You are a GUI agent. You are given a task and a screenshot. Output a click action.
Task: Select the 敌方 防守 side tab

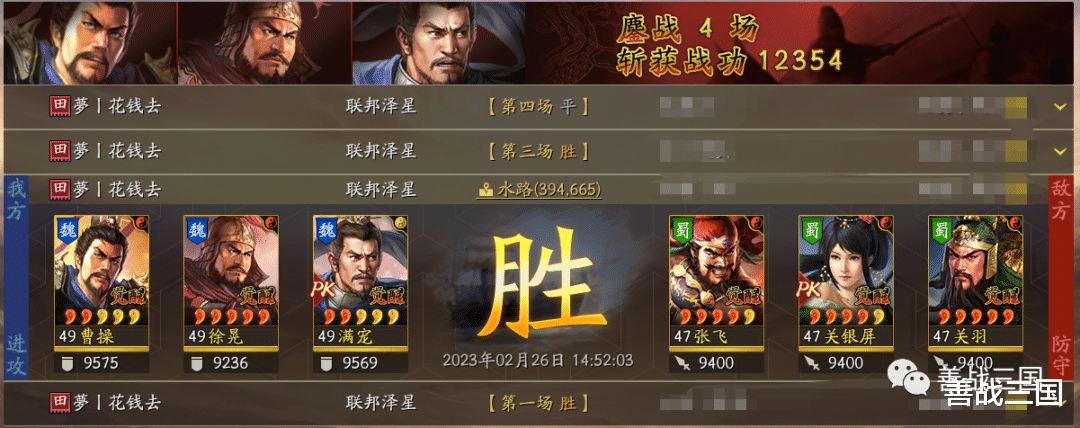click(x=1061, y=277)
